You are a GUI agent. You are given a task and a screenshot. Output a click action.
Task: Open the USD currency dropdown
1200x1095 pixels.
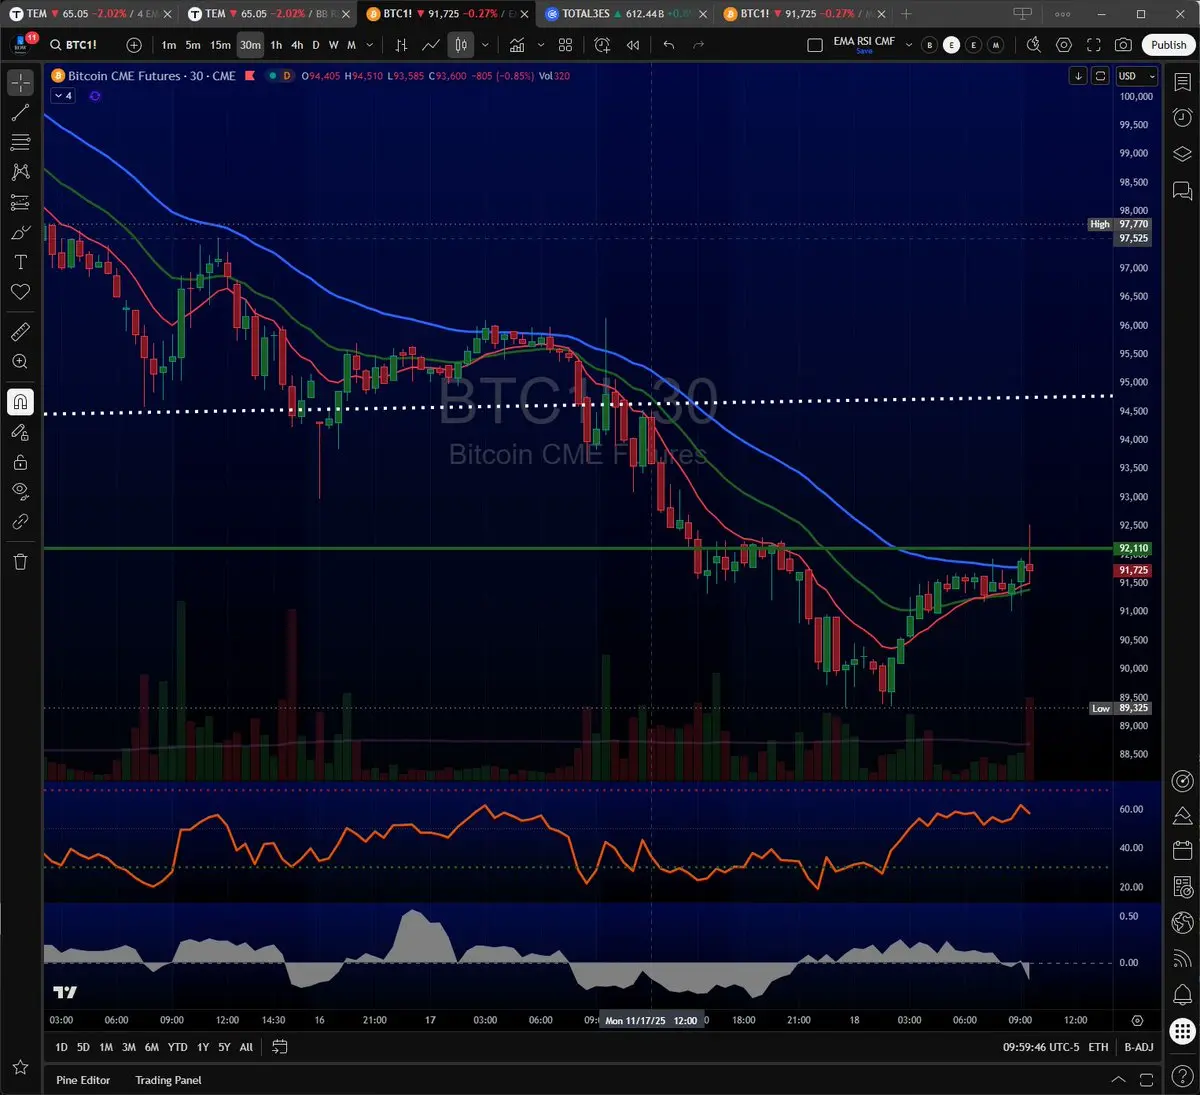pos(1137,76)
